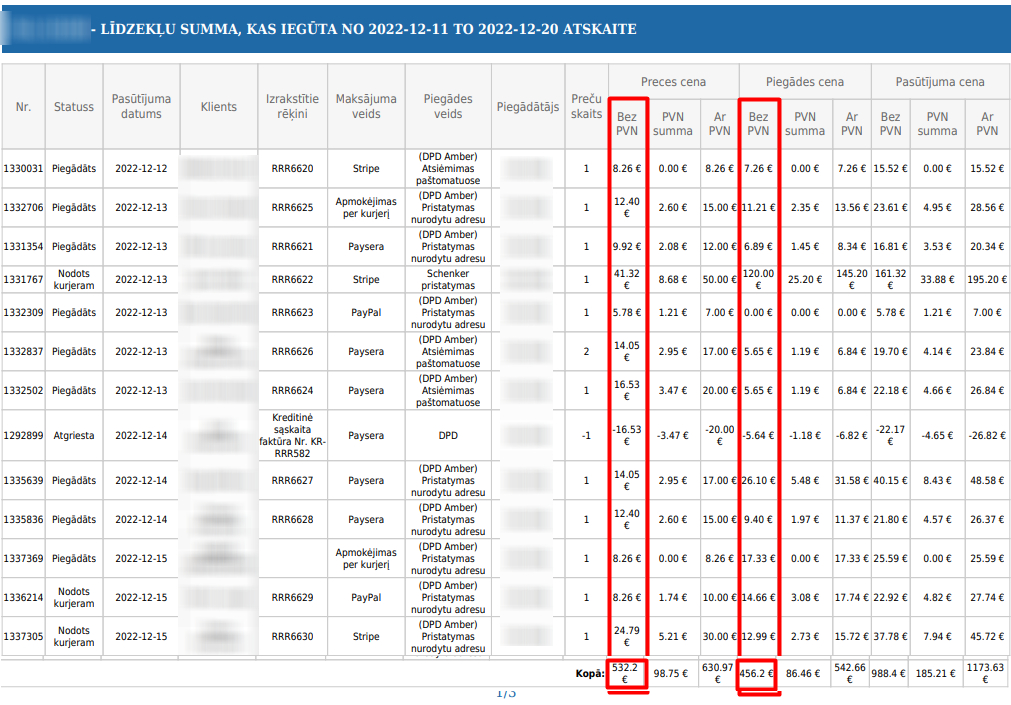Screen dimensions: 1011x705
Task: Click the Pasūtījuma datums column header
Action: point(141,106)
